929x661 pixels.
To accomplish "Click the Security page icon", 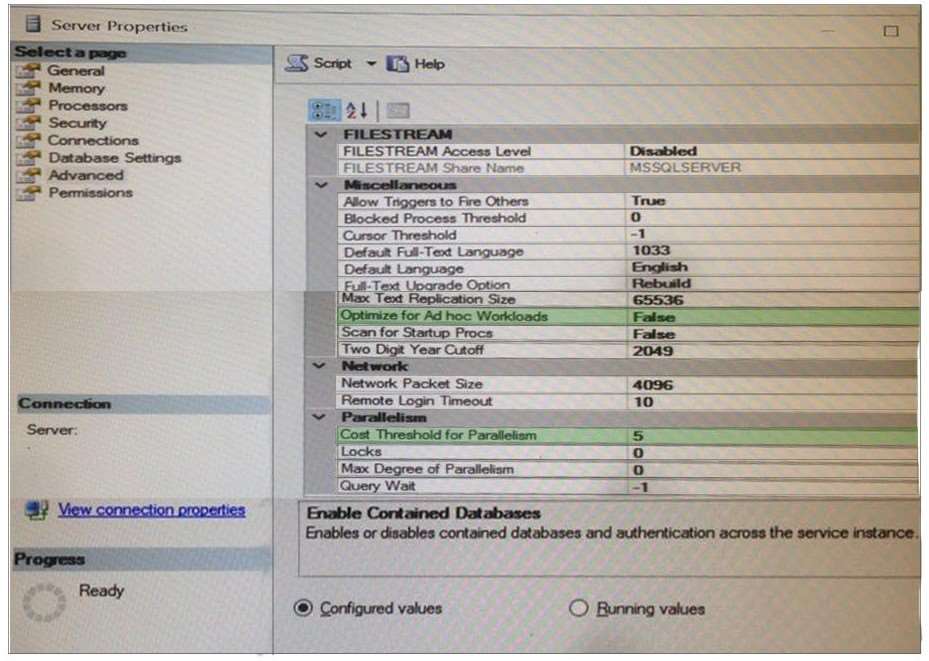I will (x=28, y=123).
